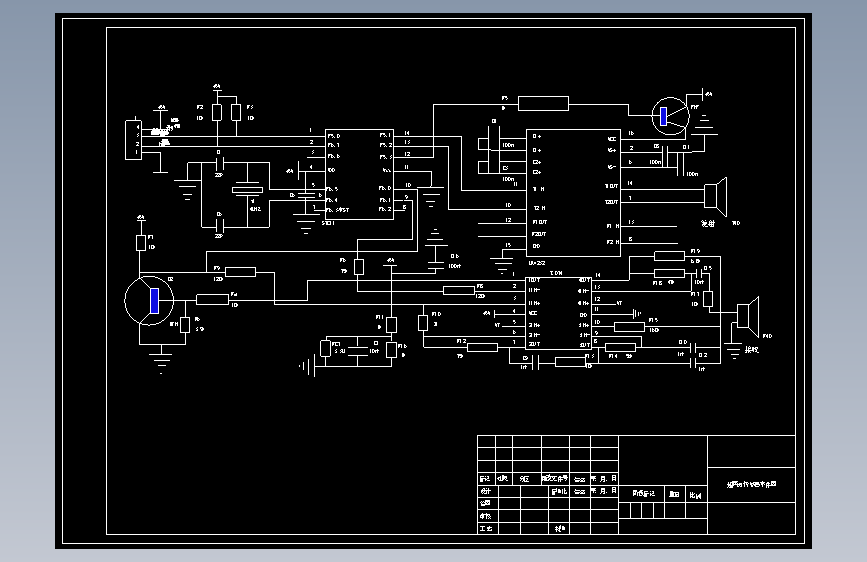Click resistor R4 on the left transistor base
Viewport: 867px width, 562px height.
(x=212, y=299)
